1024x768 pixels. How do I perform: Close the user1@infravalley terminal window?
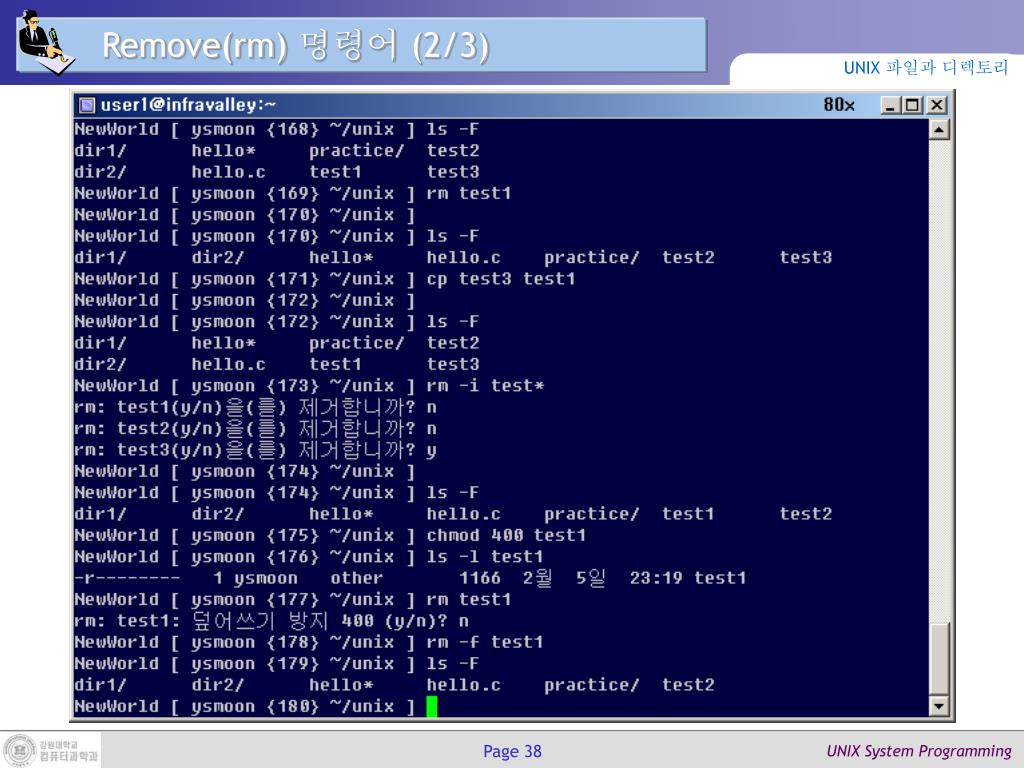click(x=936, y=105)
